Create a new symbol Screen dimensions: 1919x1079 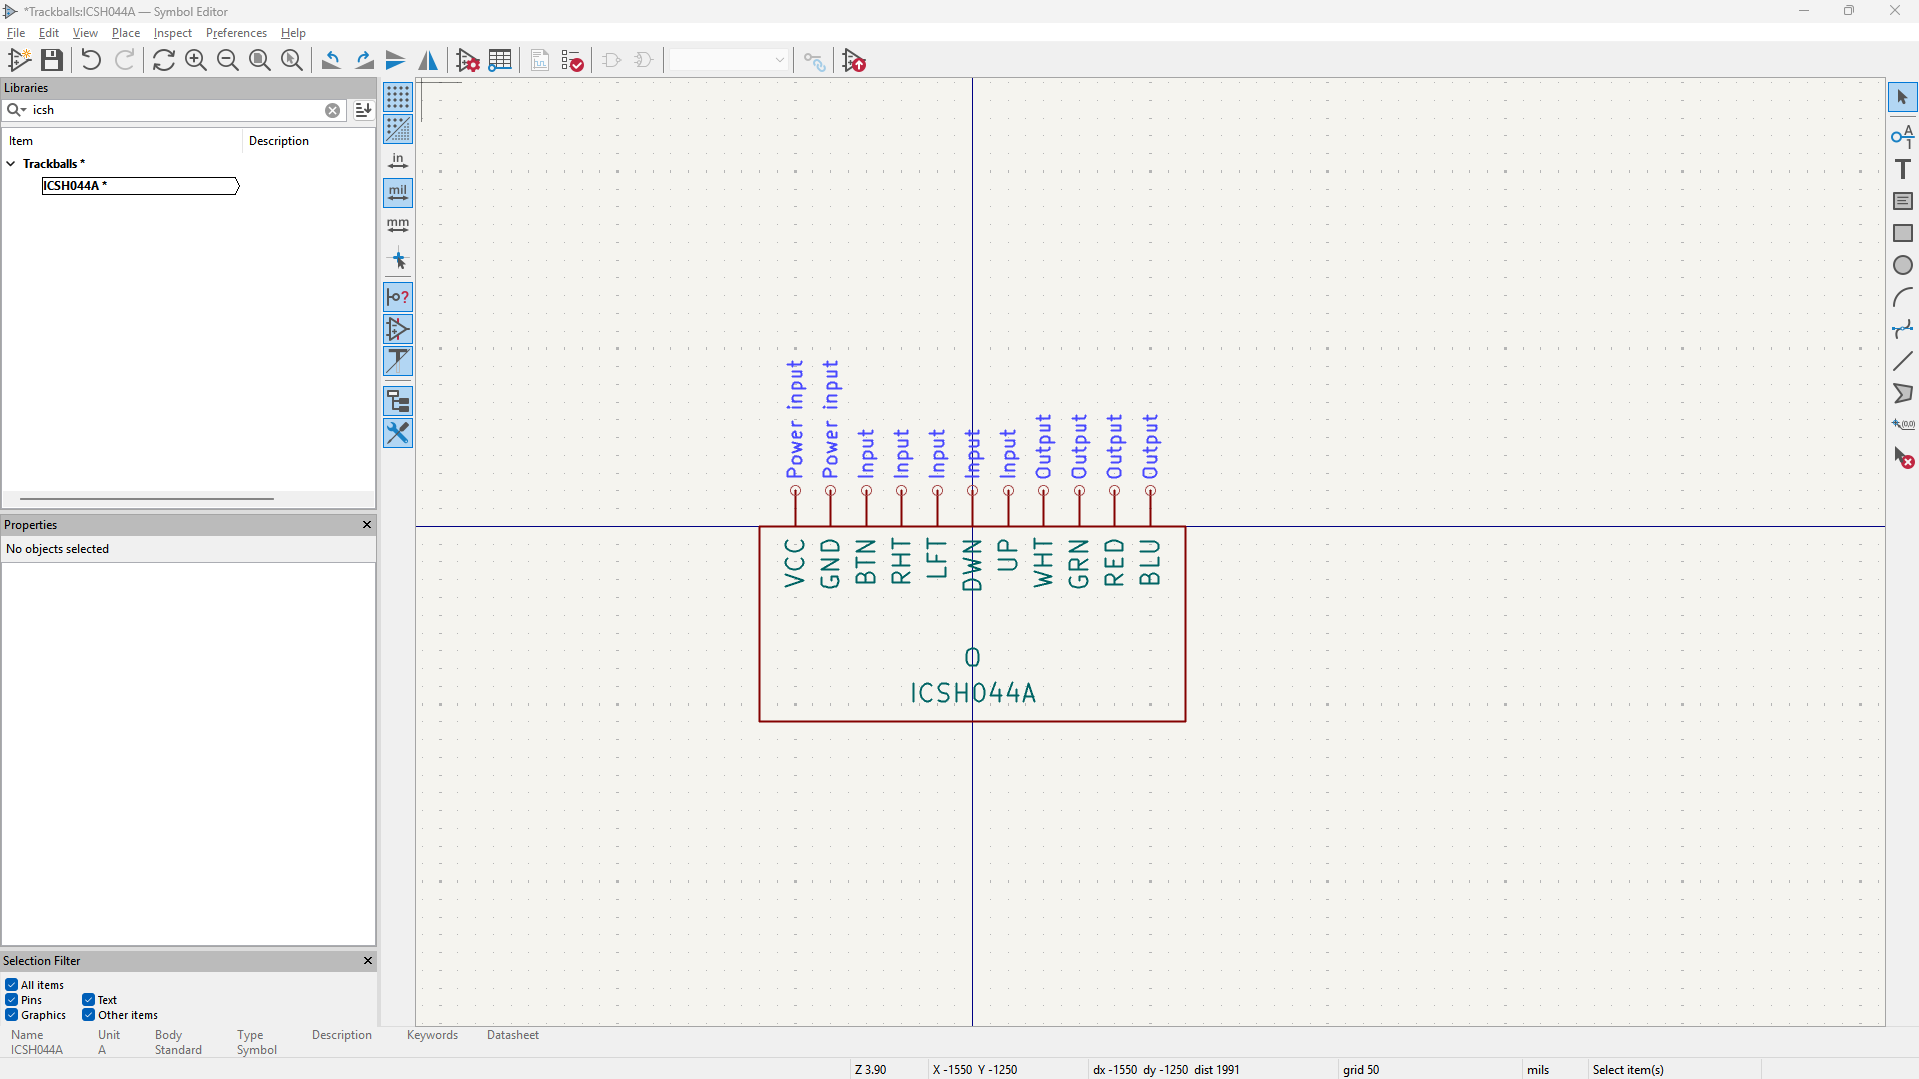click(19, 60)
